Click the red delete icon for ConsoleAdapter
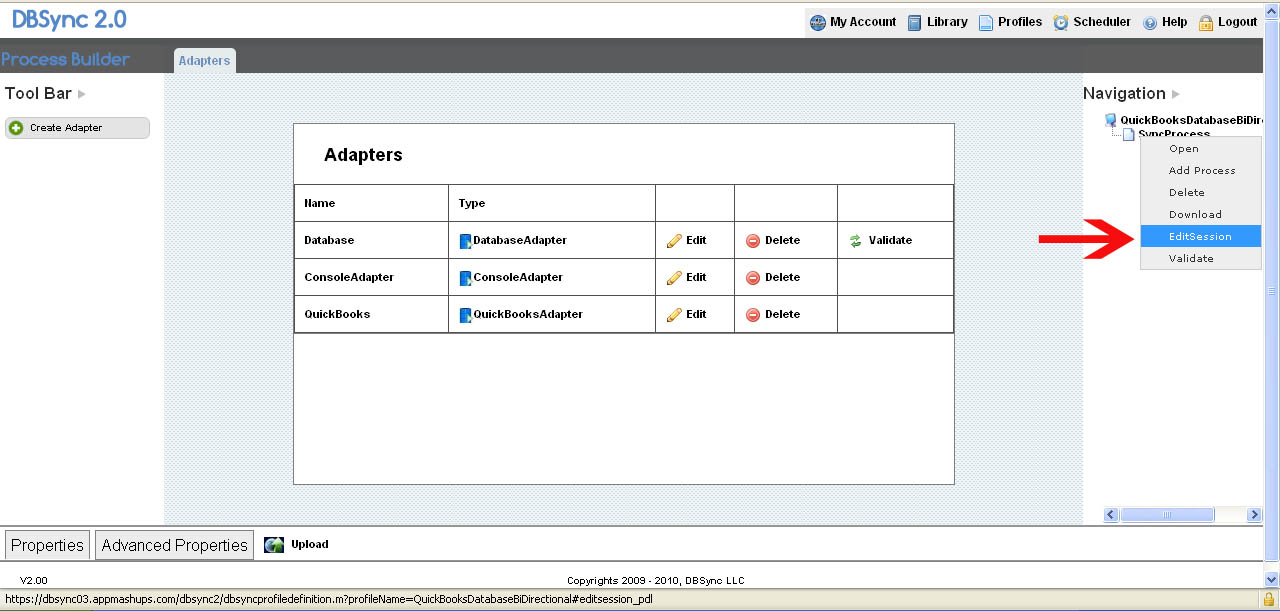This screenshot has width=1280, height=611. [753, 278]
